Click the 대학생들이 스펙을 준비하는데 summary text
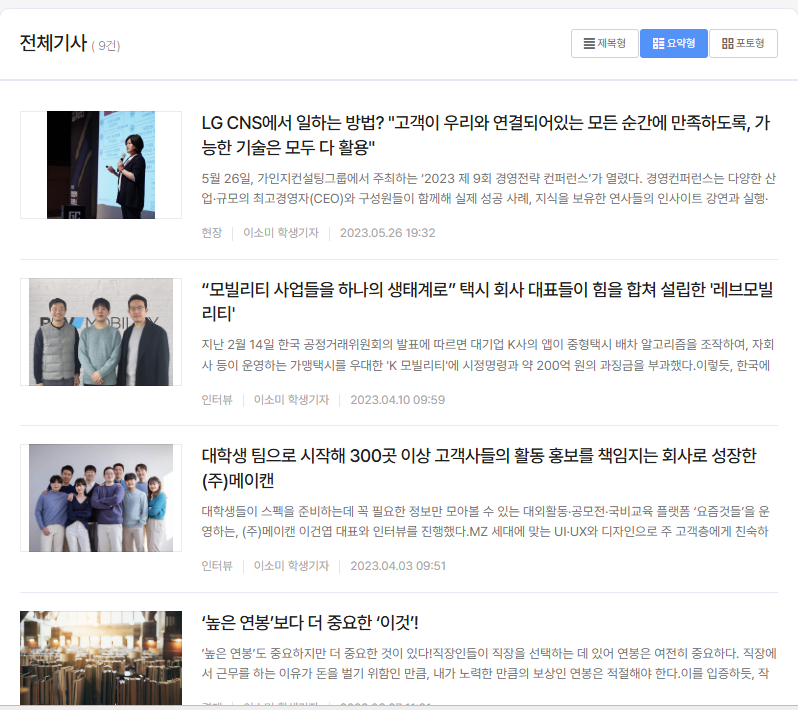The height and width of the screenshot is (710, 798). [x=486, y=521]
